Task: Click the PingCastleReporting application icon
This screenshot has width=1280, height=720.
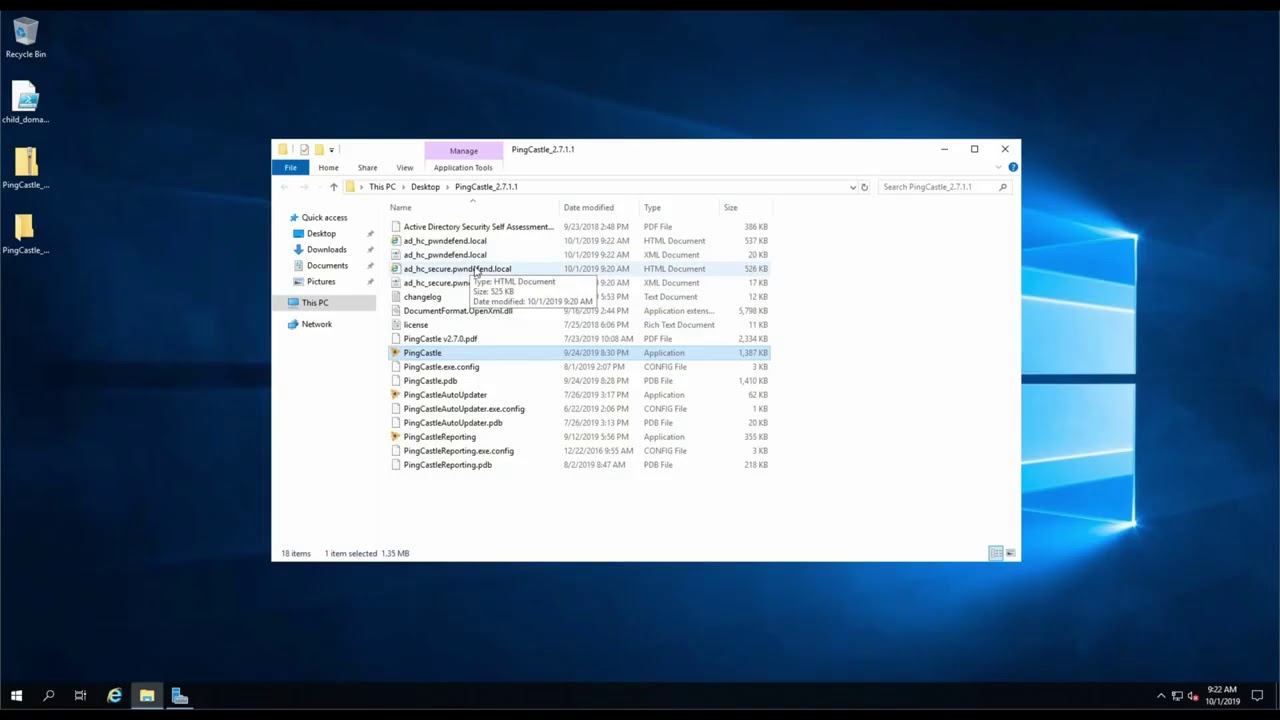Action: click(x=396, y=437)
